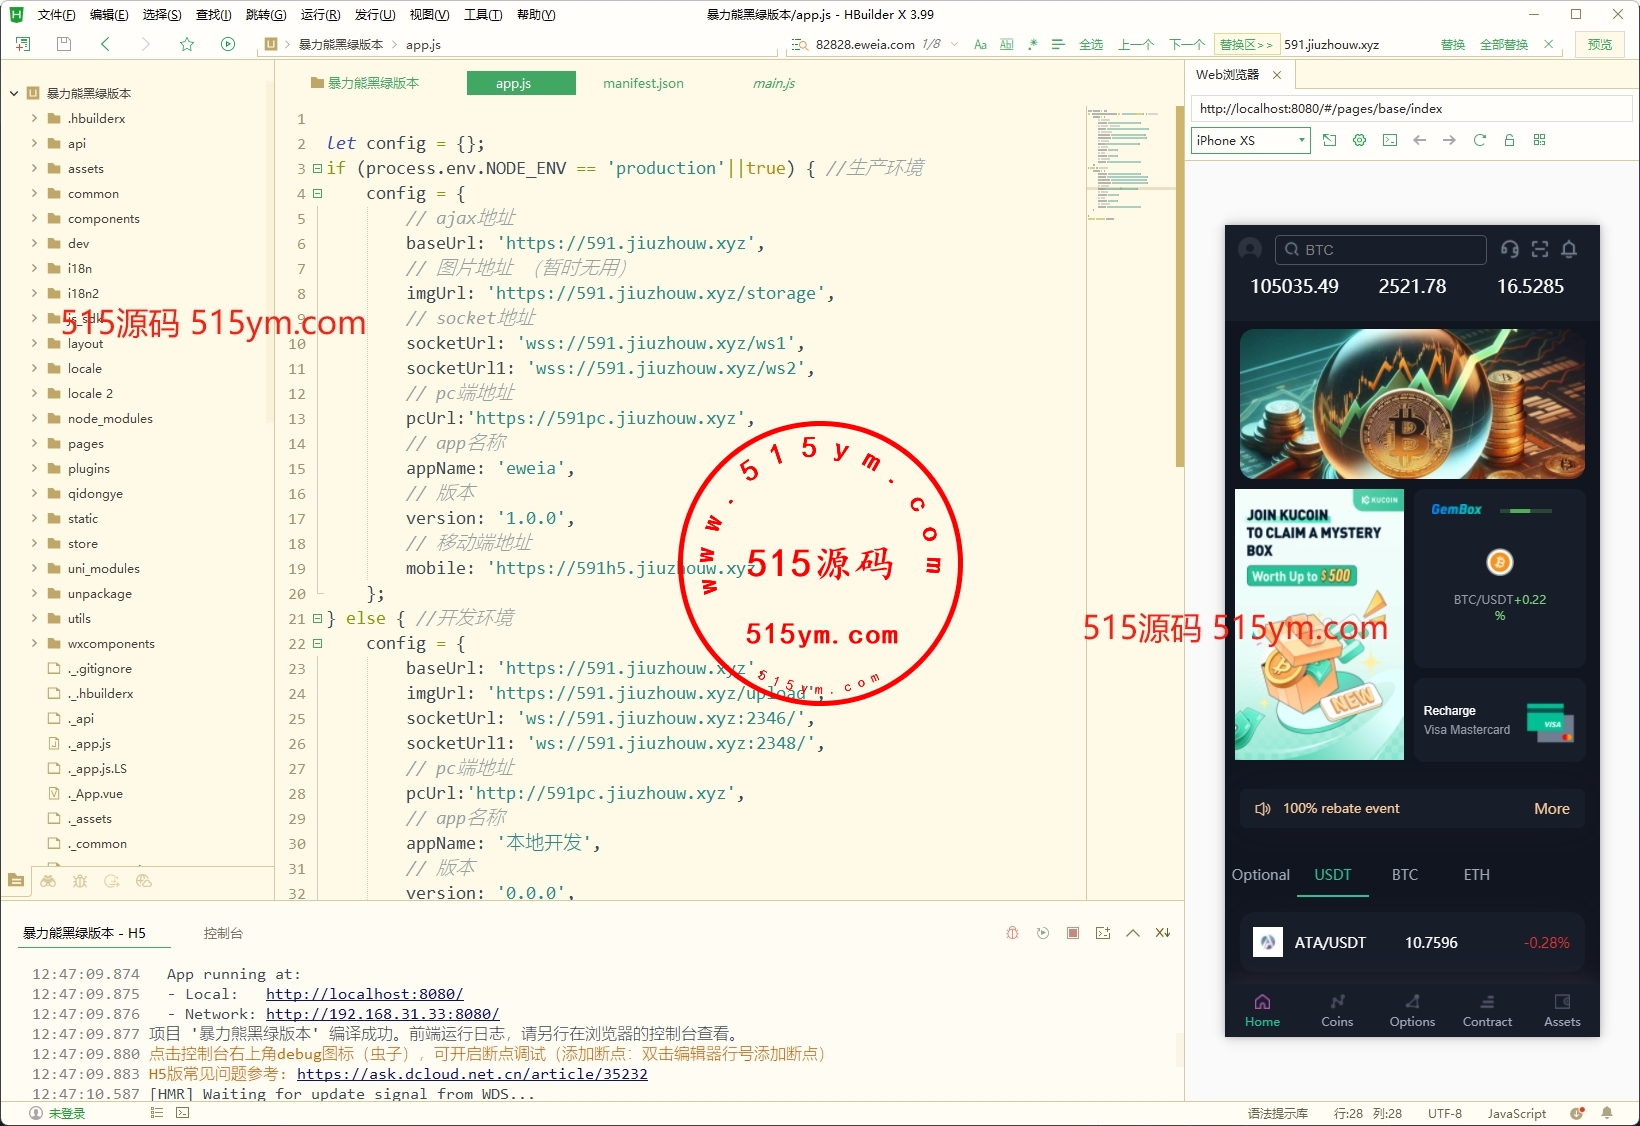Click the bookmark star icon in the toolbar
The width and height of the screenshot is (1640, 1126).
click(187, 44)
